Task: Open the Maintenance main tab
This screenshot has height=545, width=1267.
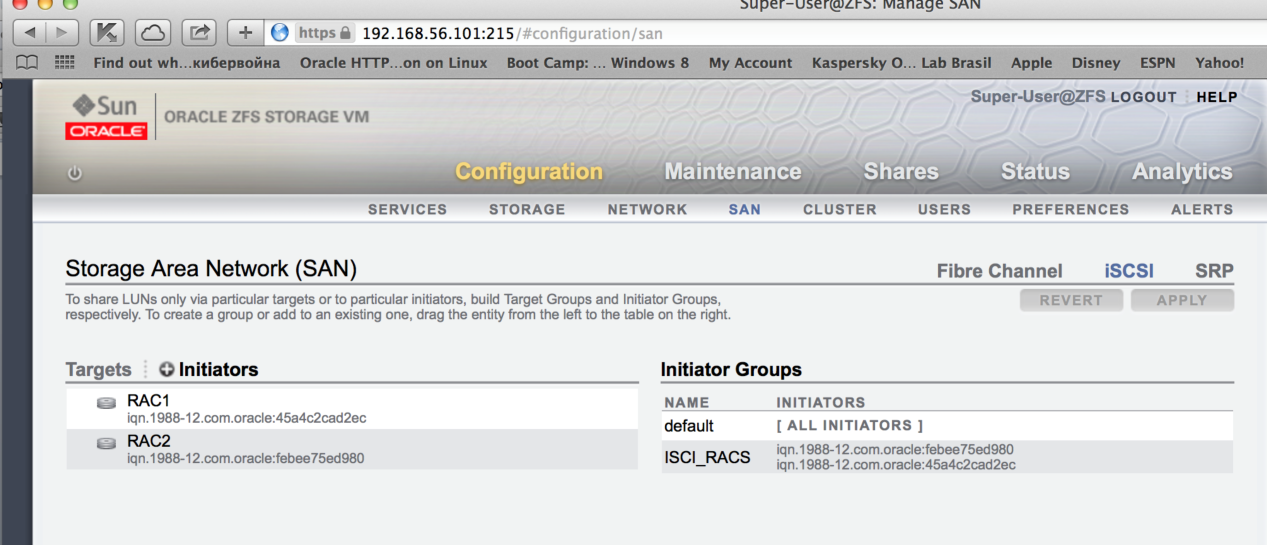Action: pyautogui.click(x=733, y=171)
